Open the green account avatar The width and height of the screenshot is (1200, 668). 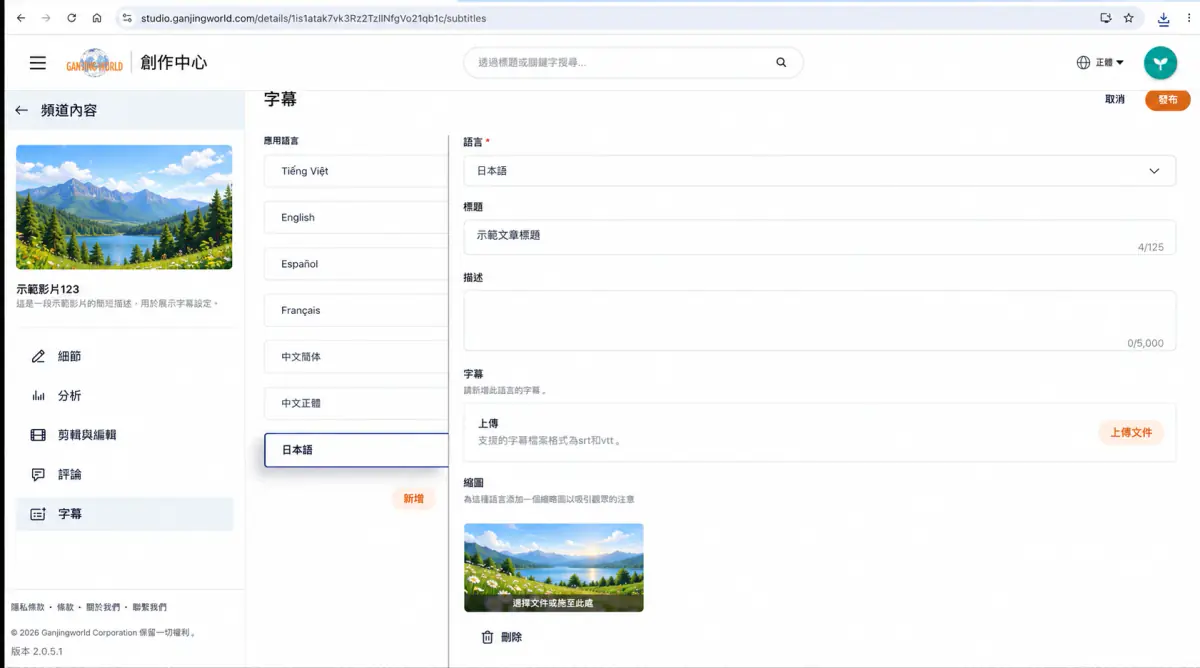[x=1160, y=63]
